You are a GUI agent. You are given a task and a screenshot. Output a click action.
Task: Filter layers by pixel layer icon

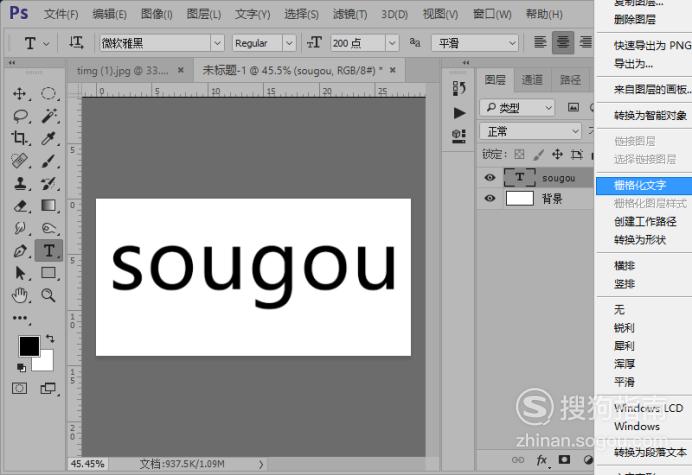click(x=573, y=107)
